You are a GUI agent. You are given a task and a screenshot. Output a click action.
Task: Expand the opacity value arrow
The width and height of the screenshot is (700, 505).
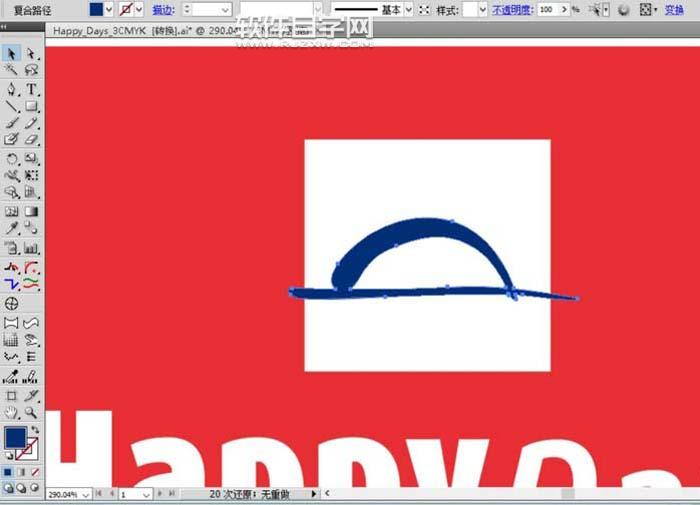pos(565,9)
